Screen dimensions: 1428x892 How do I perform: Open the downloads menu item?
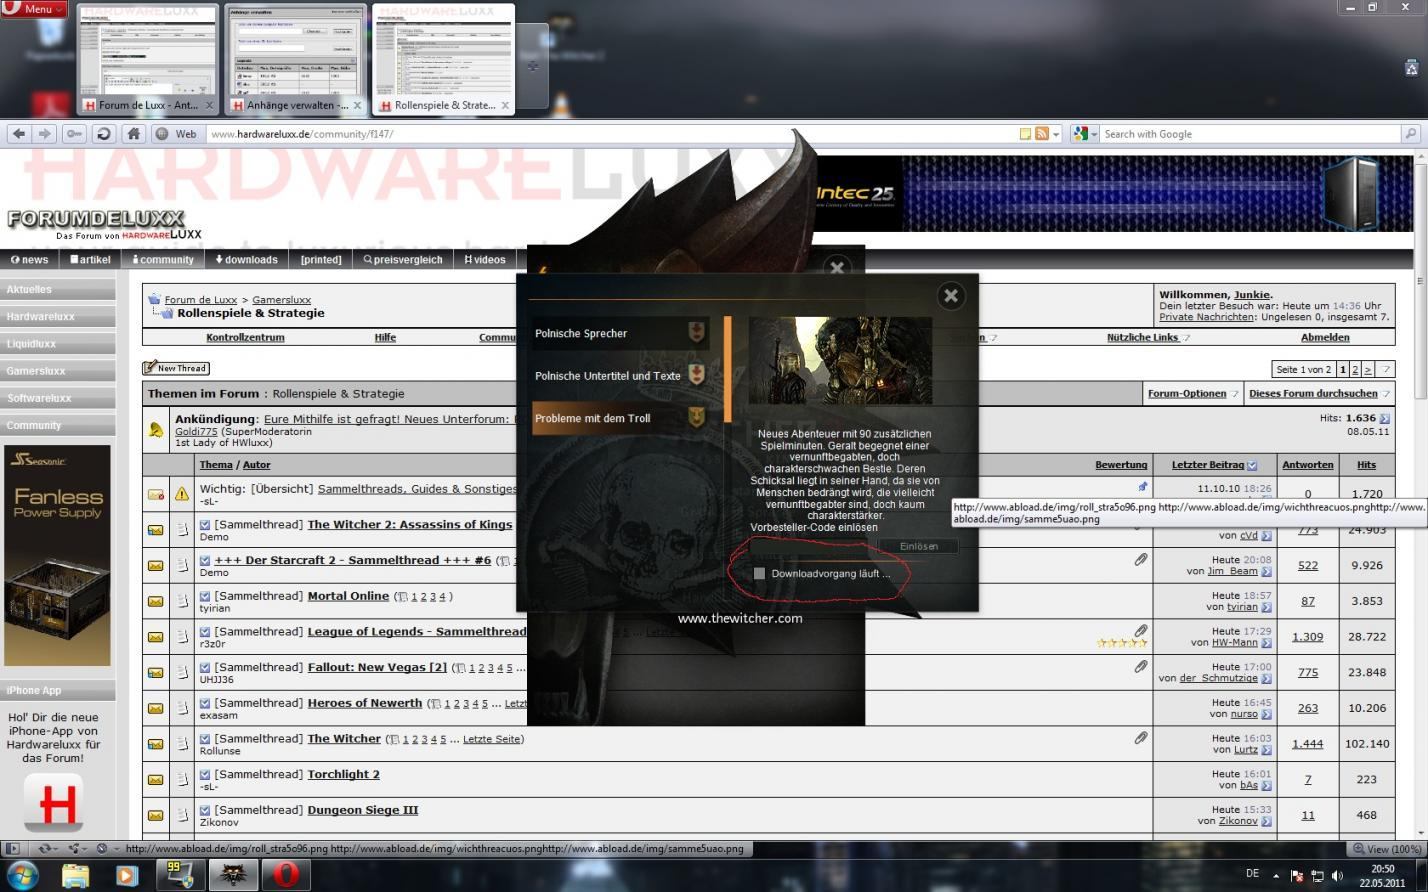tap(247, 259)
